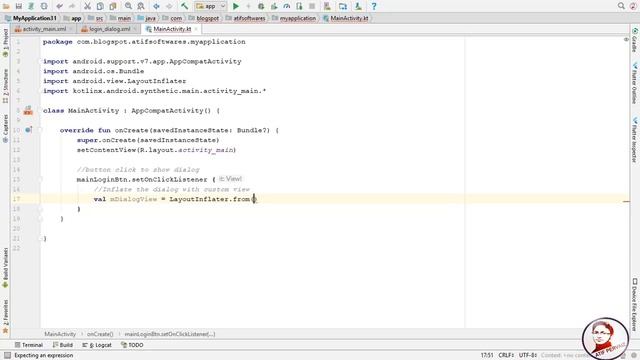Viewport: 640px width, 360px height.
Task: Click the Cut scissors icon
Action: [87, 6]
